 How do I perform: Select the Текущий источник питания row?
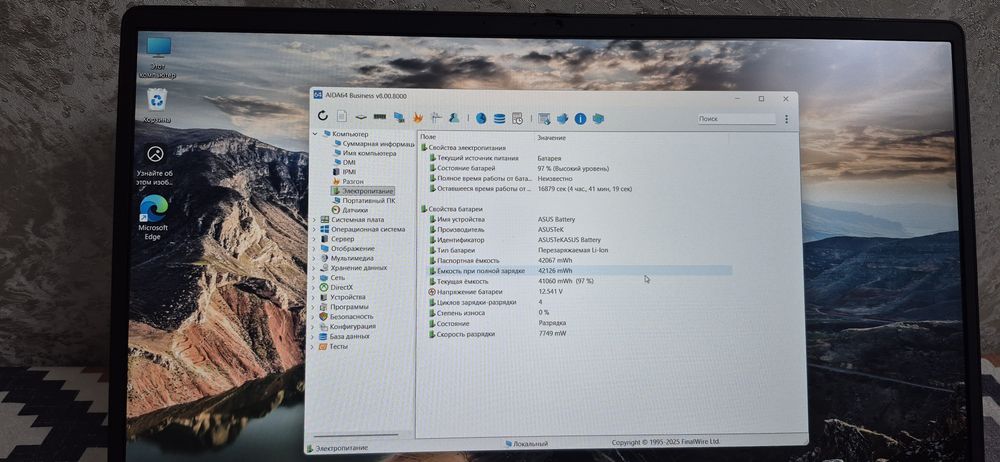pos(575,158)
